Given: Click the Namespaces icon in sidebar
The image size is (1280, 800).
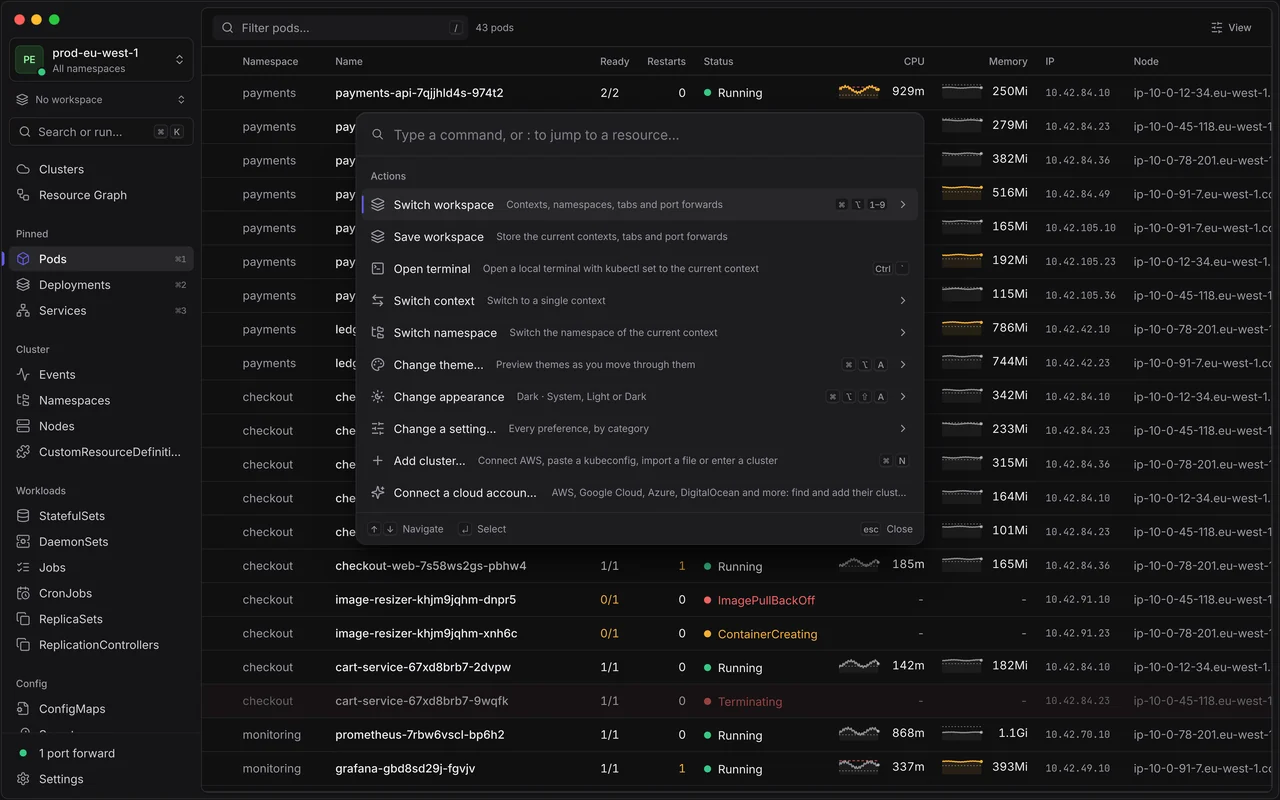Looking at the screenshot, I should [x=23, y=400].
